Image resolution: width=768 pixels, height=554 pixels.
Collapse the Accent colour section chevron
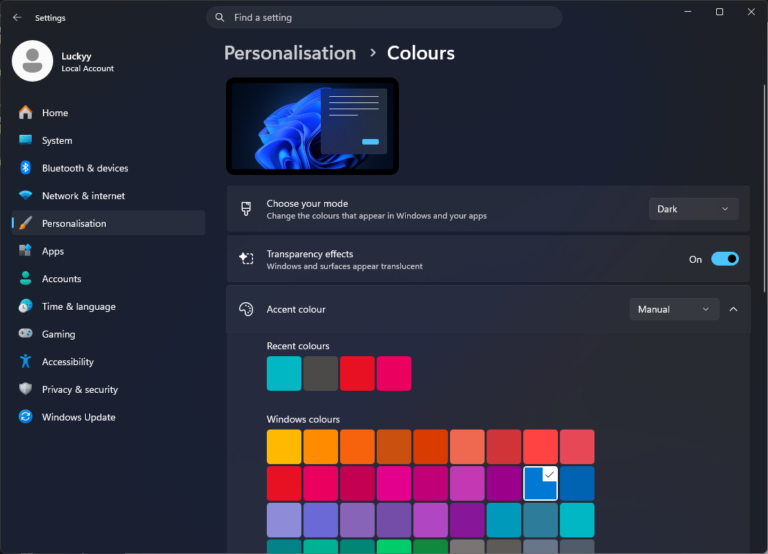point(733,309)
